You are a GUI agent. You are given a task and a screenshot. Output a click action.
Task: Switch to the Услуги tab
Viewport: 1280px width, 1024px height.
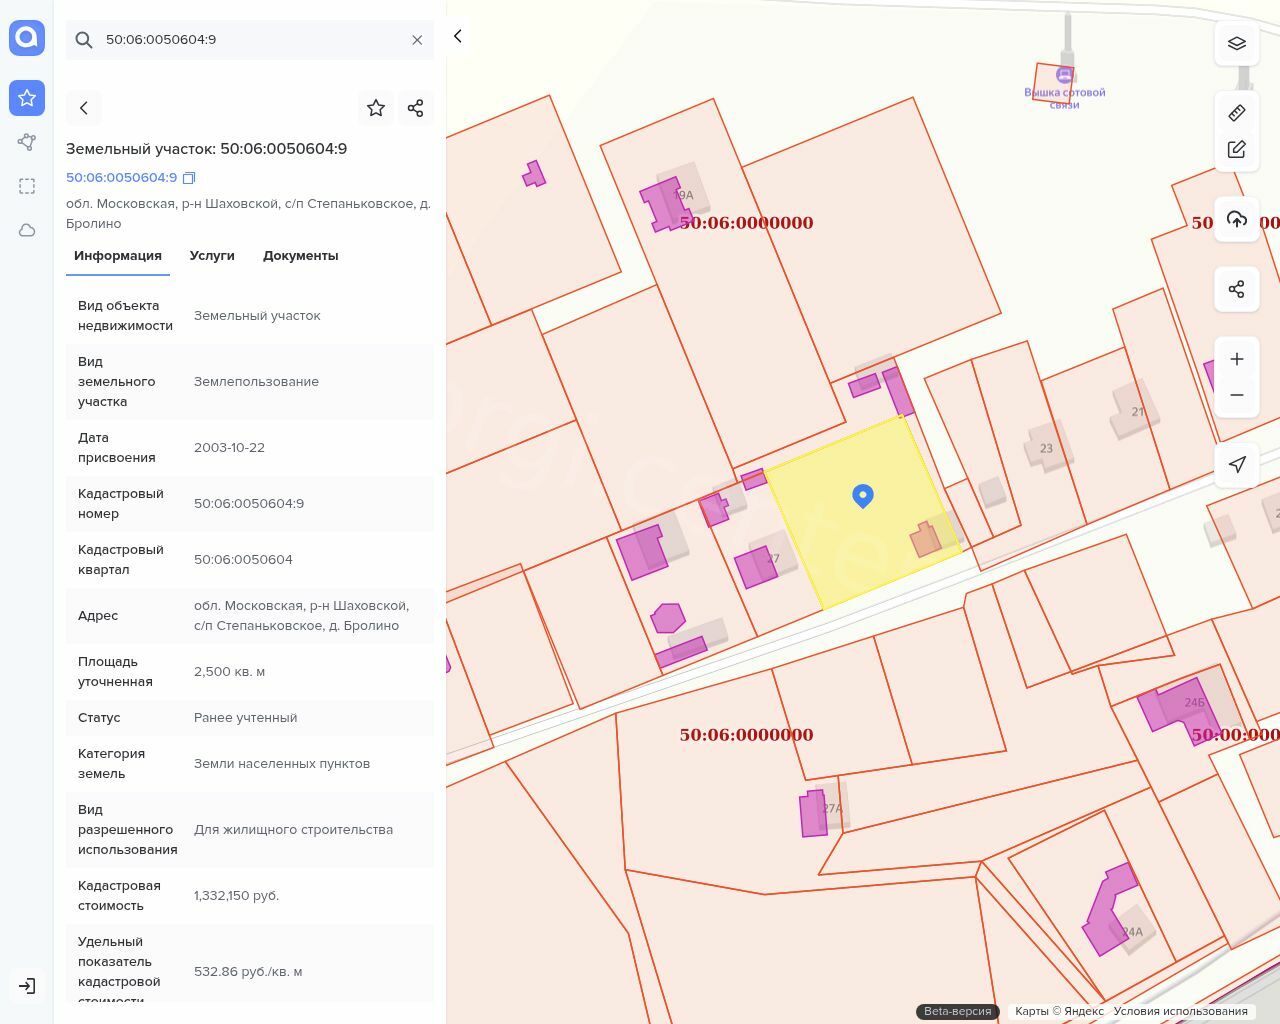point(212,256)
